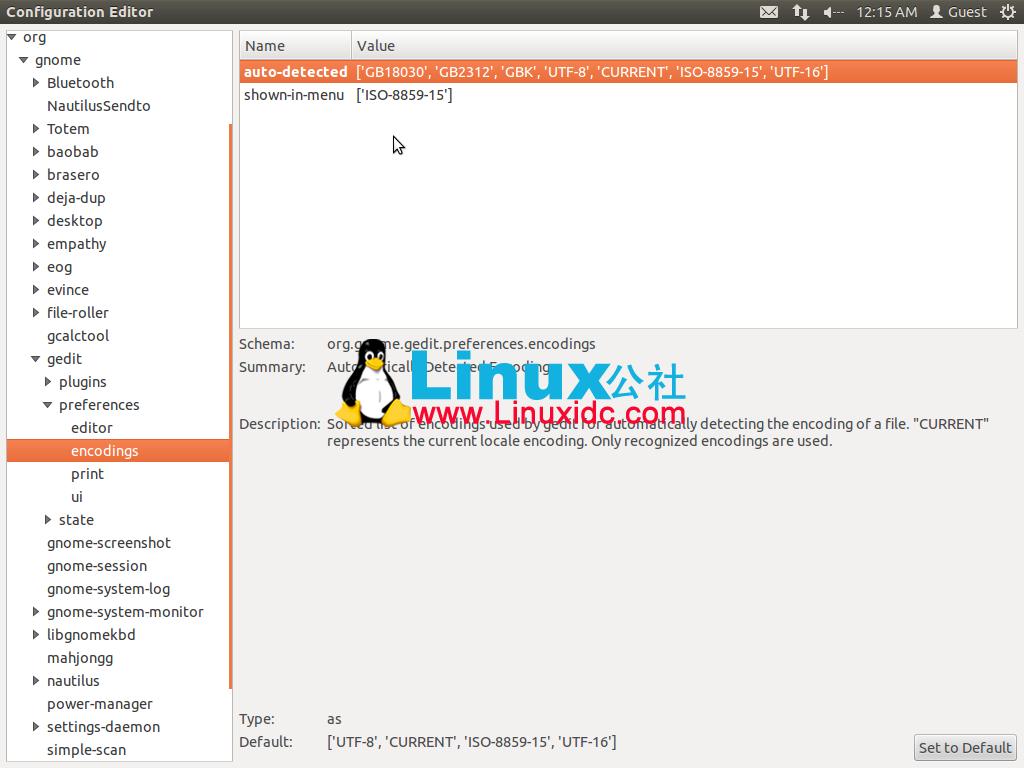The height and width of the screenshot is (768, 1024).
Task: Click the Set to Default button
Action: point(964,747)
